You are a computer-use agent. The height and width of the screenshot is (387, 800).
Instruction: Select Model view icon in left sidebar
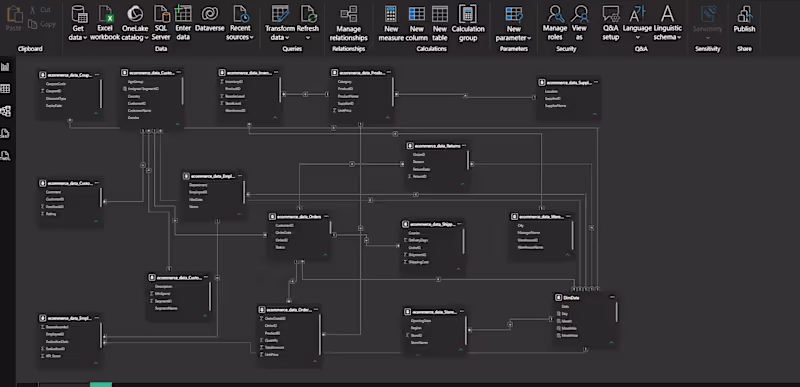pyautogui.click(x=6, y=111)
